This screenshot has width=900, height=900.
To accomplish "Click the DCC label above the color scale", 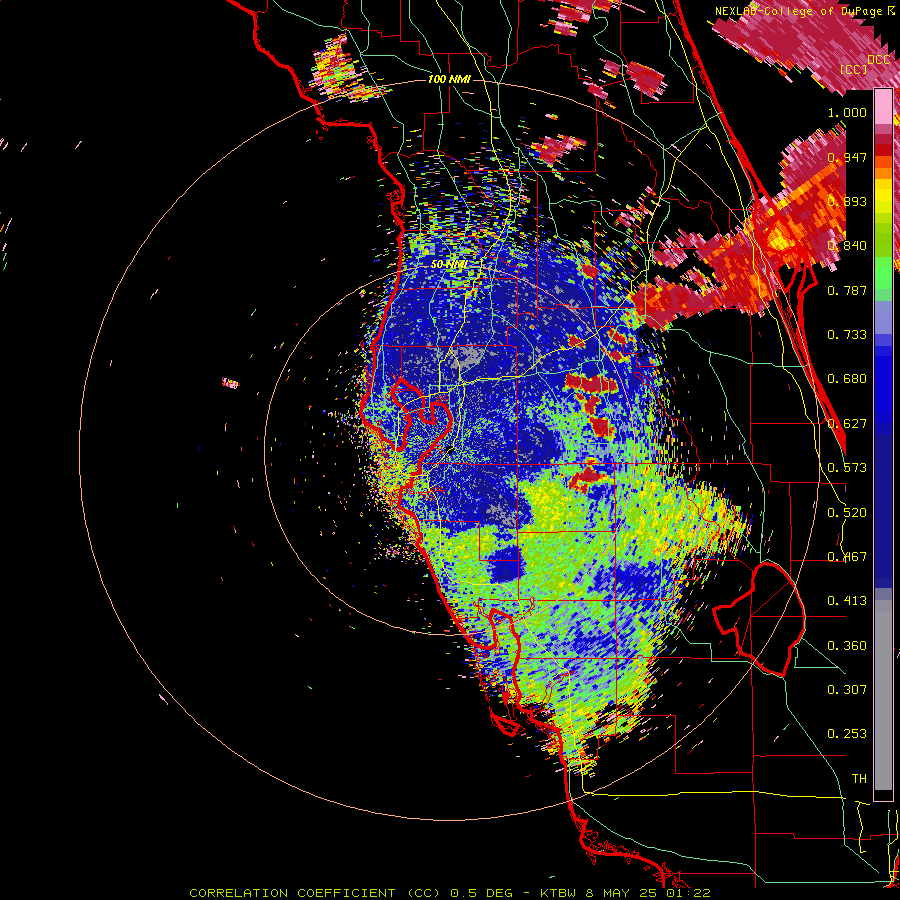I will click(x=878, y=59).
